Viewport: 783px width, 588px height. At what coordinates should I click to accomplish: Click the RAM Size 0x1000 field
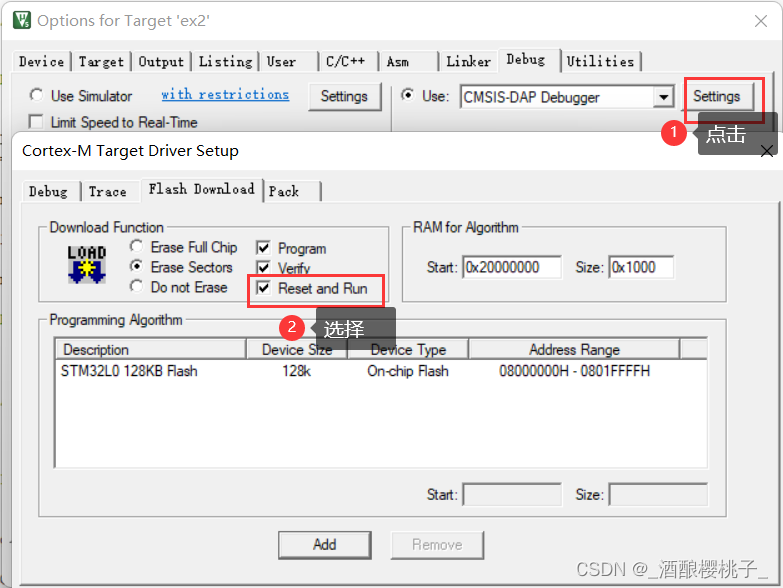(641, 267)
